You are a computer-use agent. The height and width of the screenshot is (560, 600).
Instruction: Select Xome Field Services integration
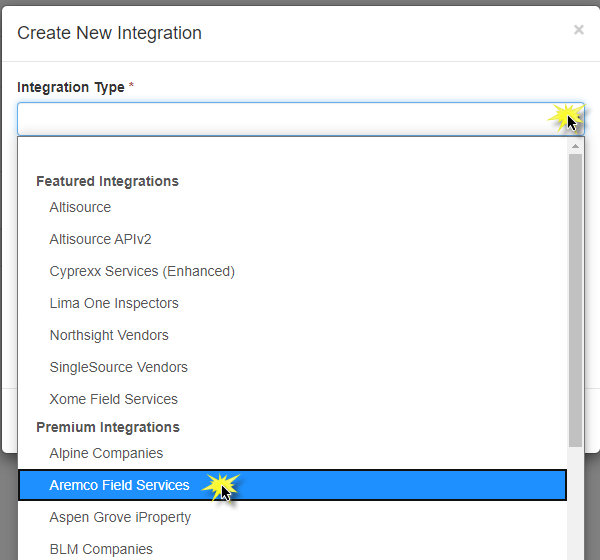[x=292, y=399]
